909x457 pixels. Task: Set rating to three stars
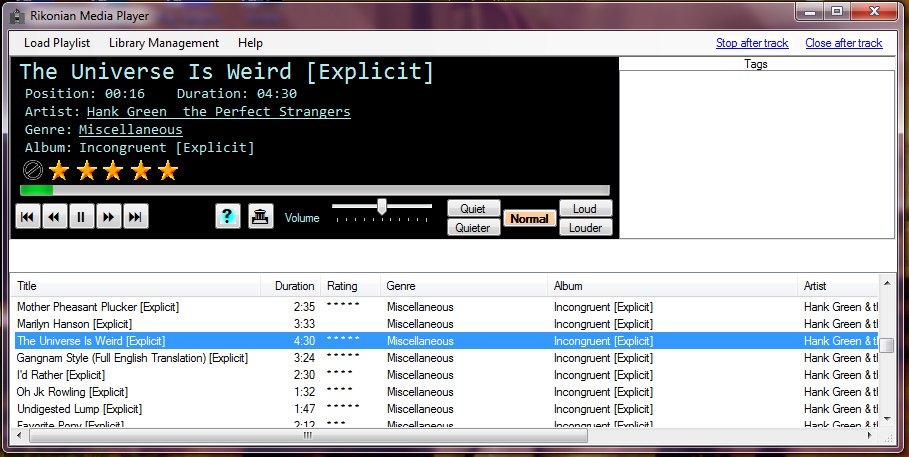113,170
